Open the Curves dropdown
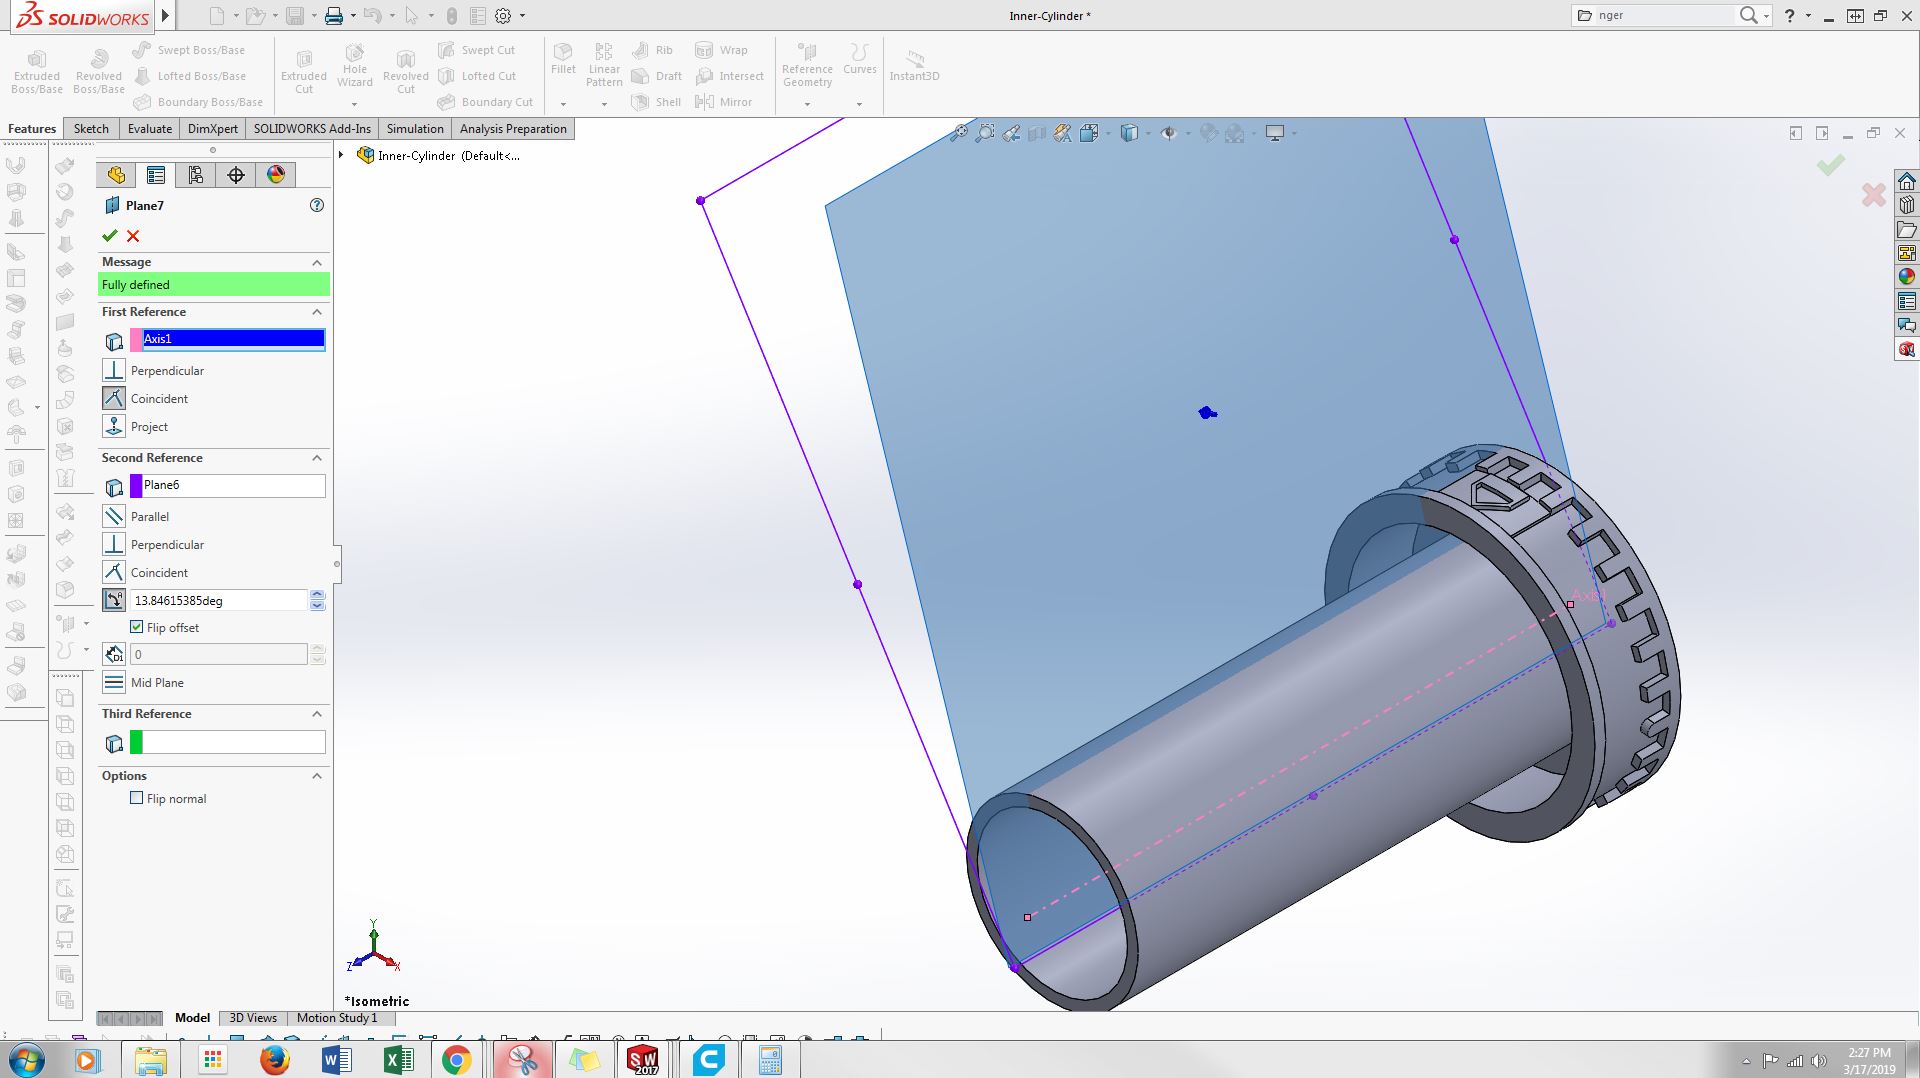The width and height of the screenshot is (1920, 1078). 859,104
